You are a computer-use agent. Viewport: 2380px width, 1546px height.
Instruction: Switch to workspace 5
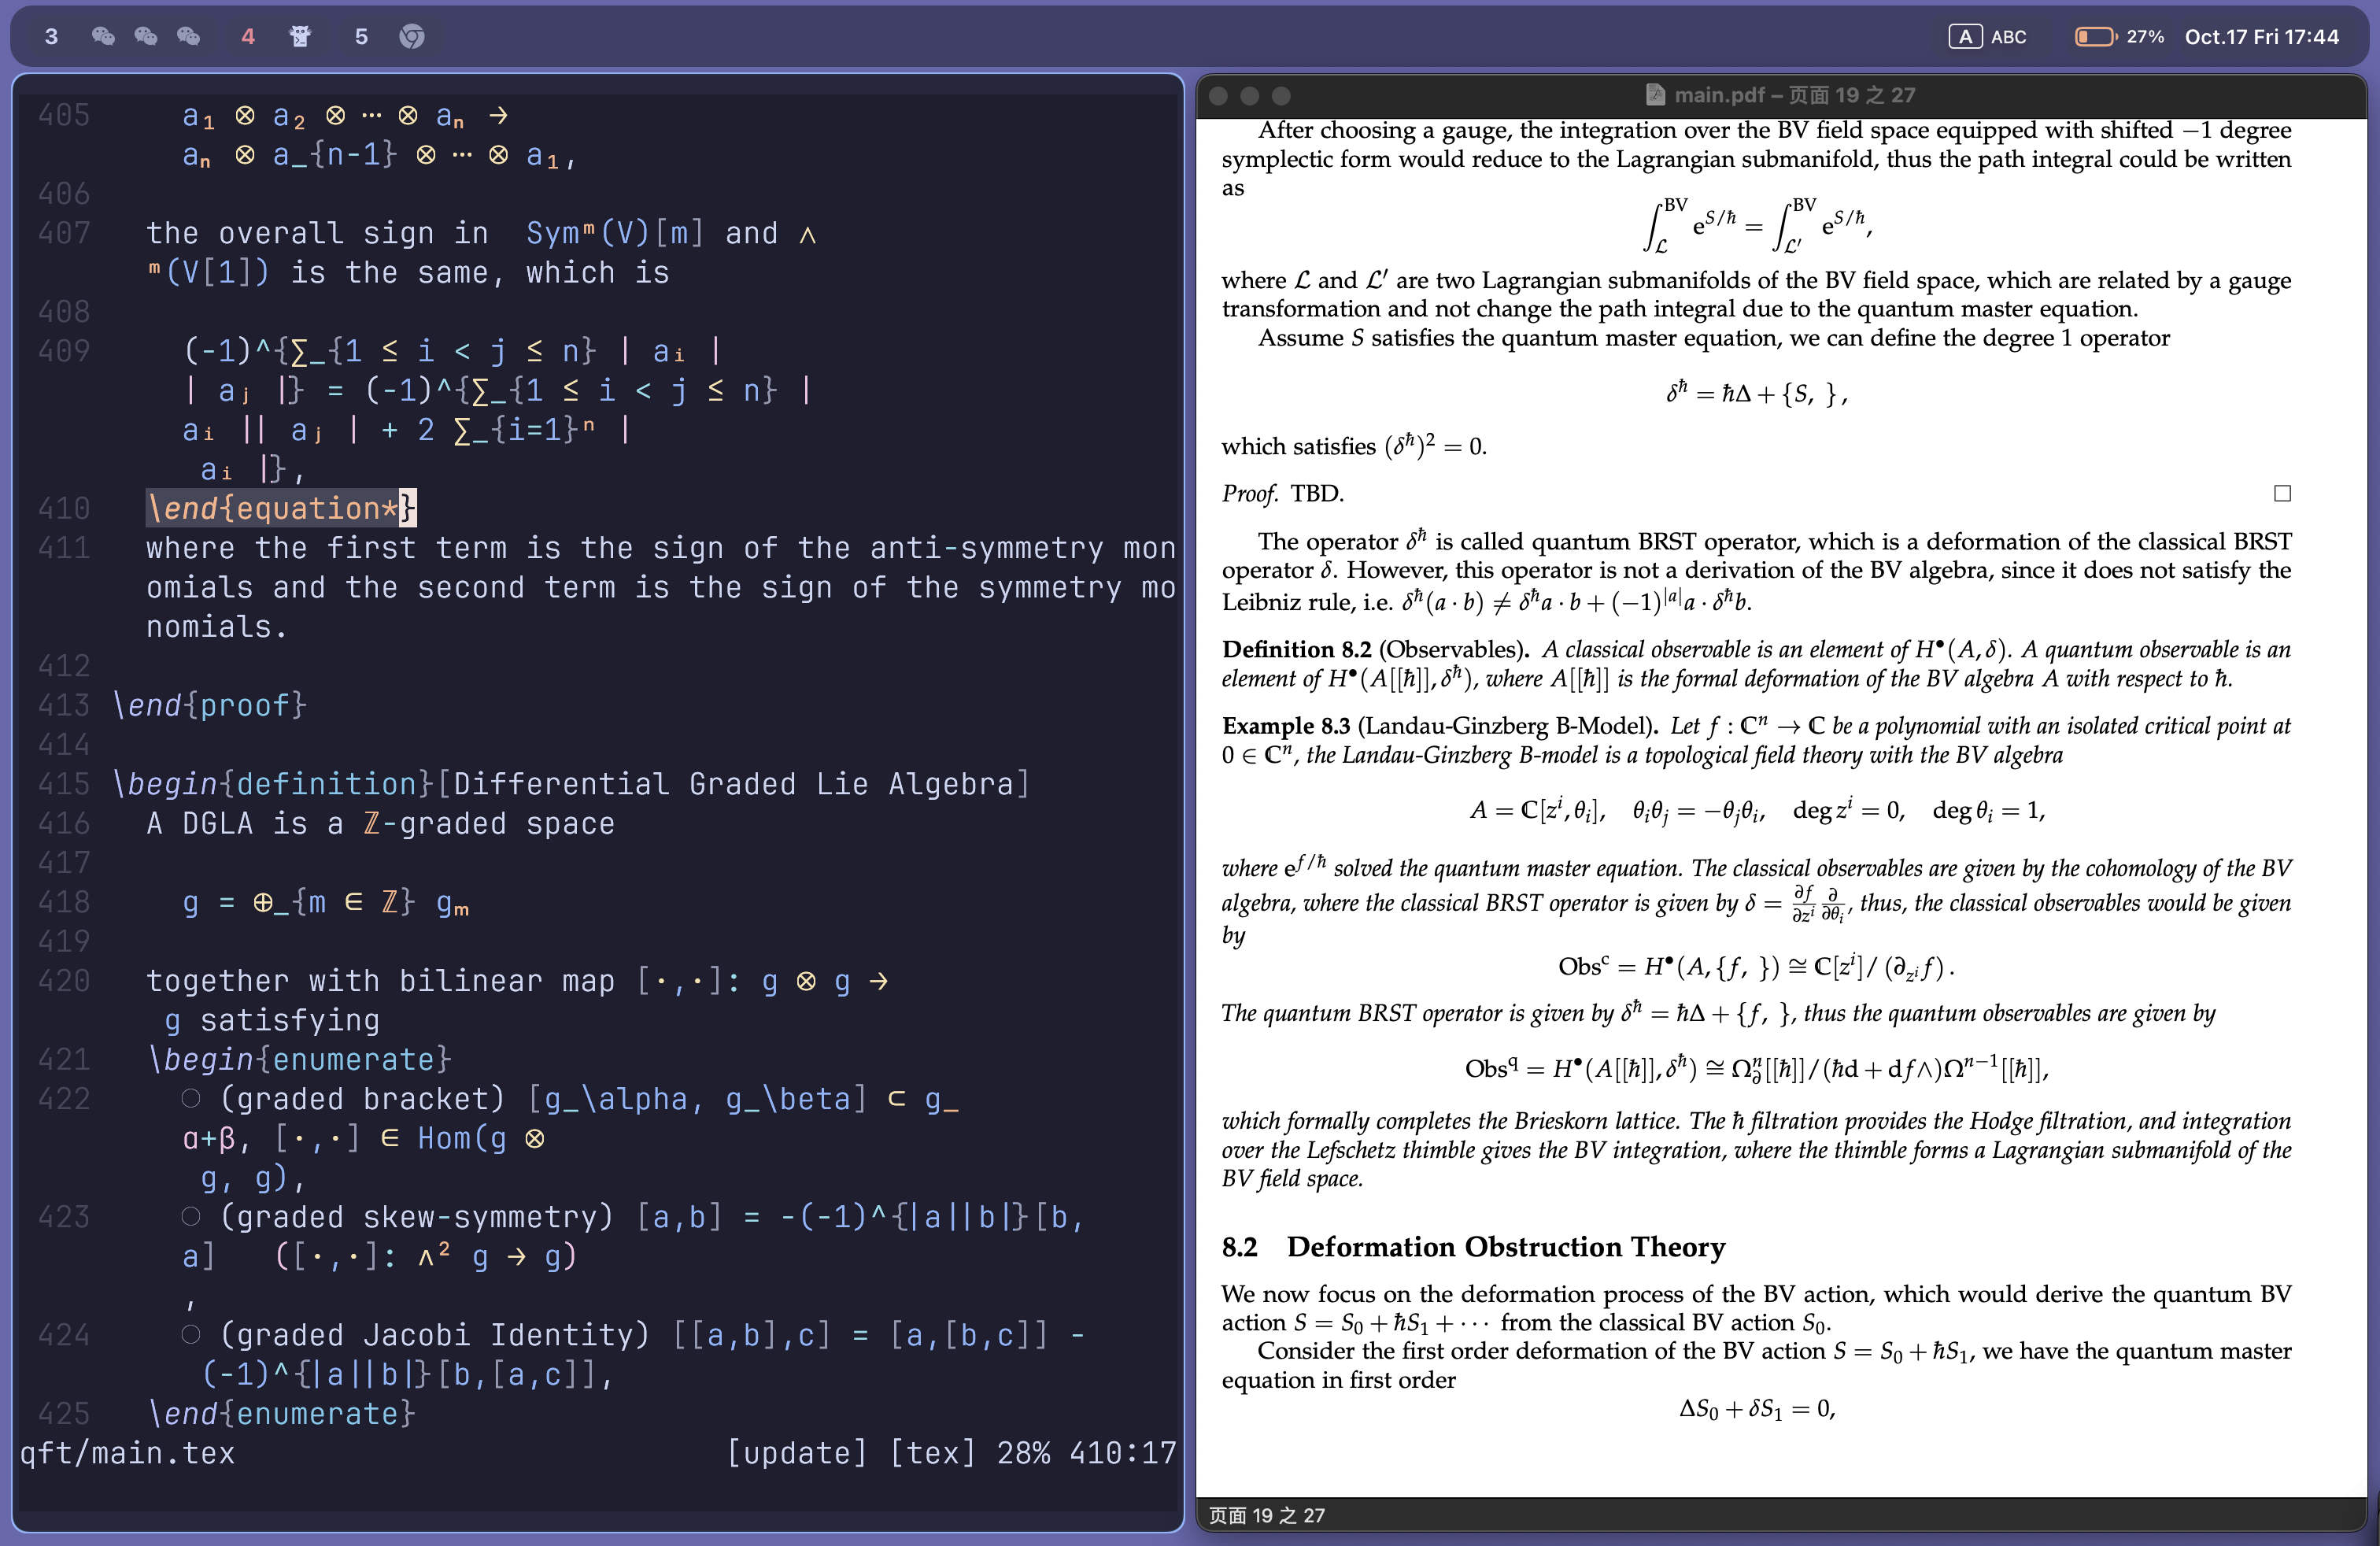point(361,37)
